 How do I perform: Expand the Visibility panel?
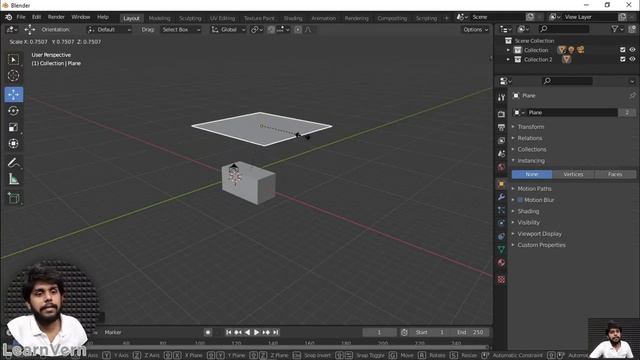click(x=529, y=222)
